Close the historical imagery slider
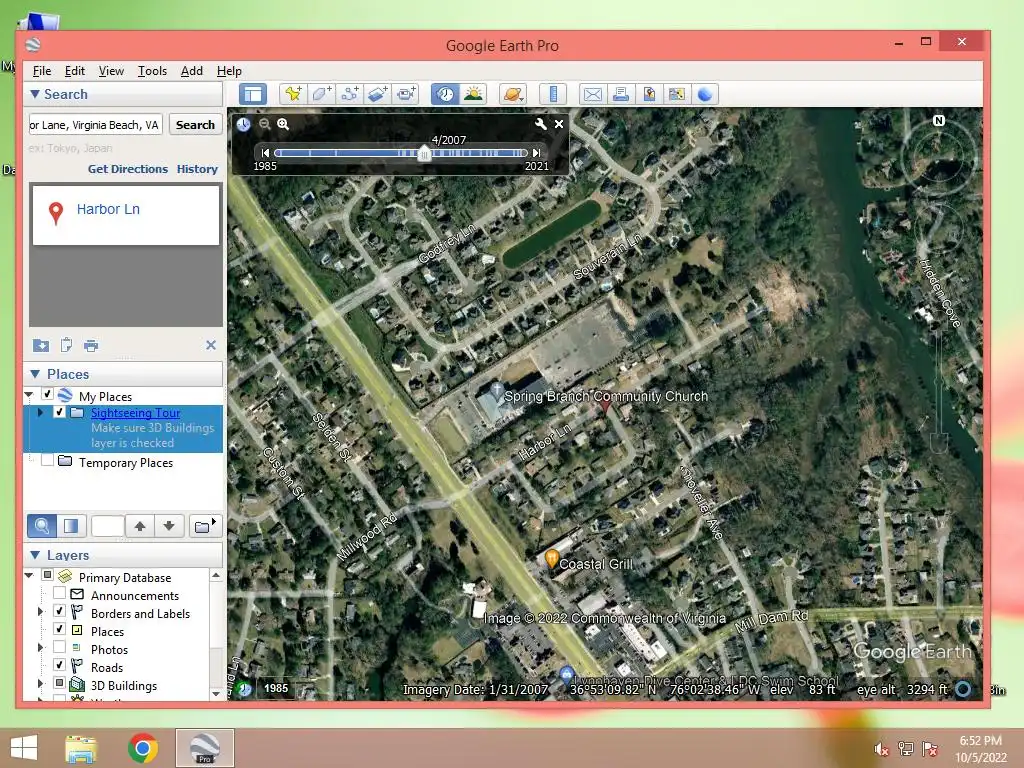 point(559,123)
